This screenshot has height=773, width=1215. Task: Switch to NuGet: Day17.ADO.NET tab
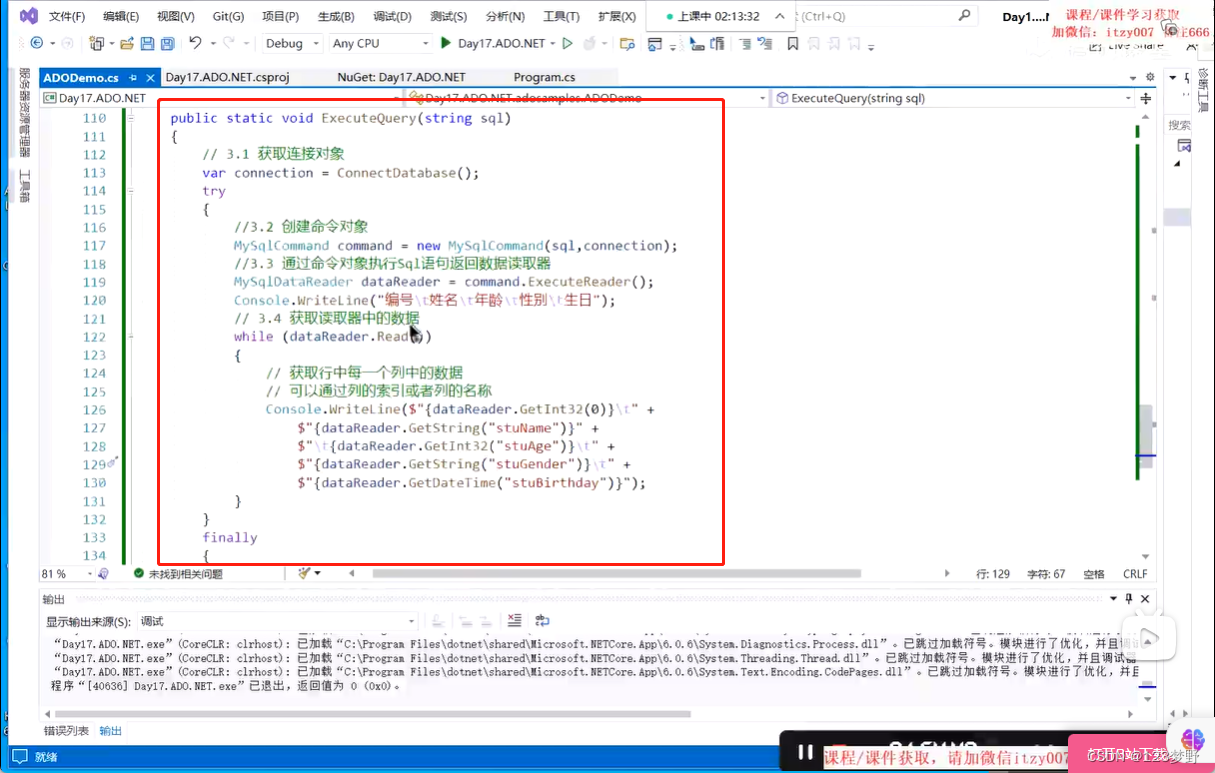point(401,77)
